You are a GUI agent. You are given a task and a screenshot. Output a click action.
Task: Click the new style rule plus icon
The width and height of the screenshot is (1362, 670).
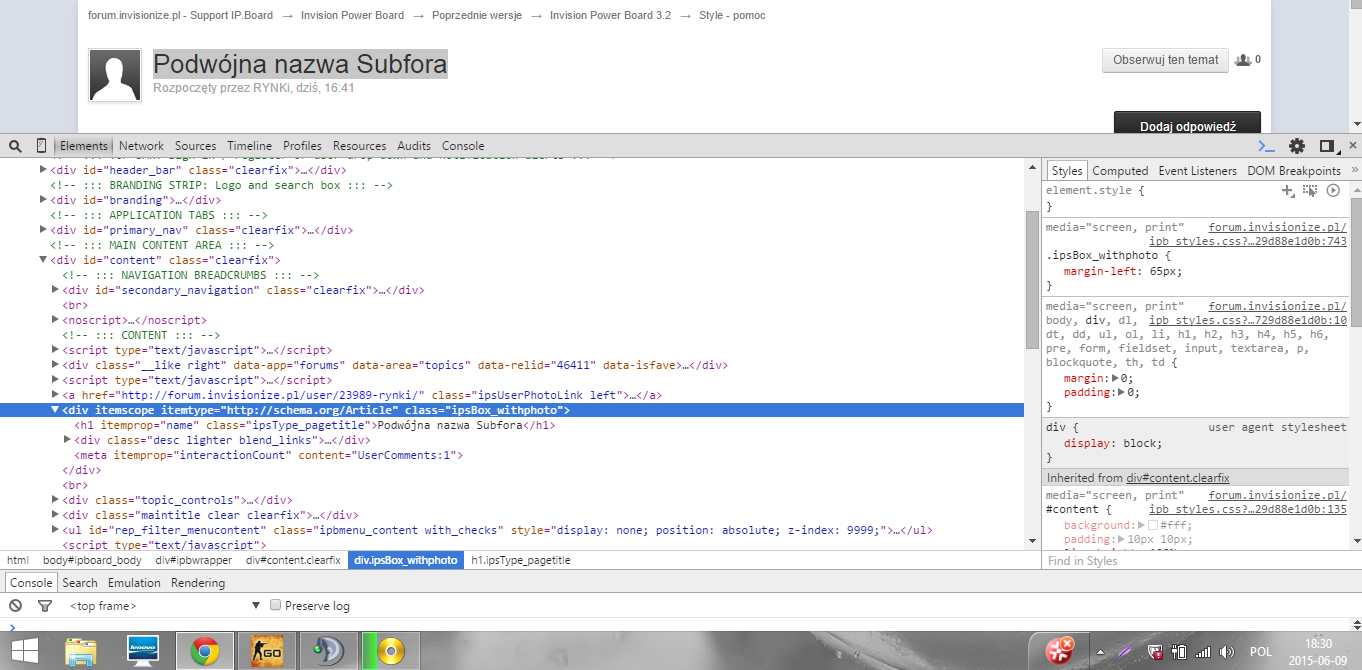(x=1288, y=190)
